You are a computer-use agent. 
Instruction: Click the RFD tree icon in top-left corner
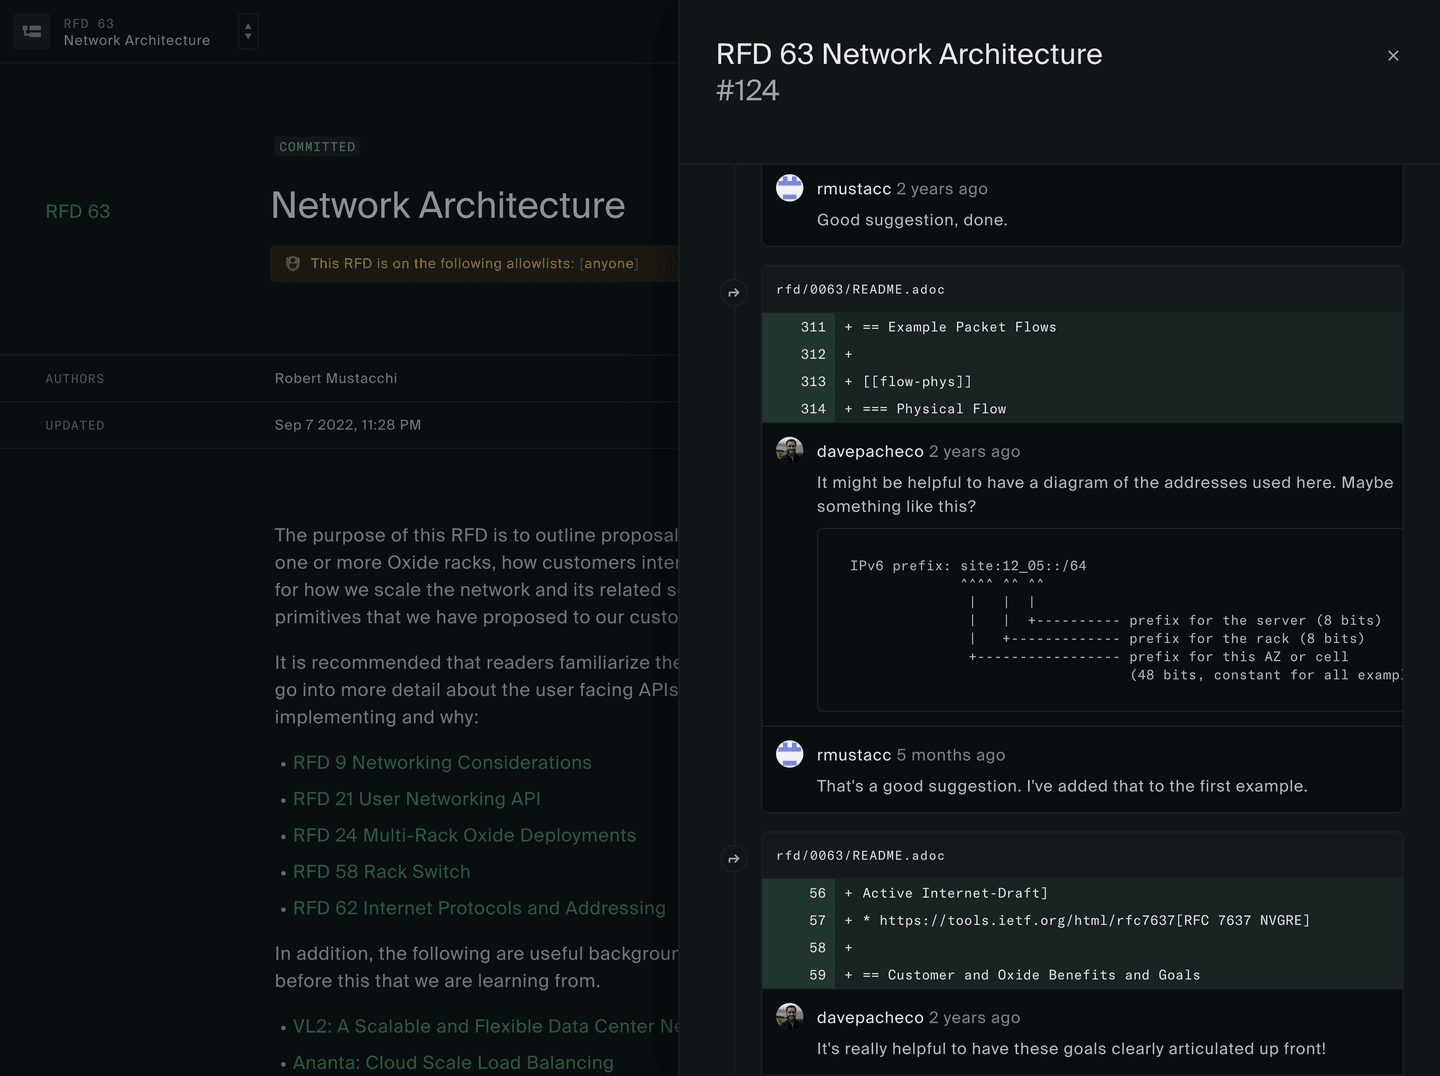coord(31,31)
